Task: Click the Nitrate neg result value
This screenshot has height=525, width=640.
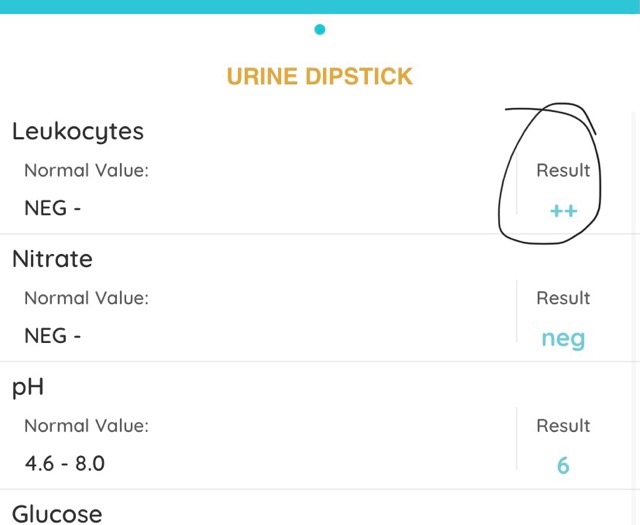Action: [x=563, y=339]
